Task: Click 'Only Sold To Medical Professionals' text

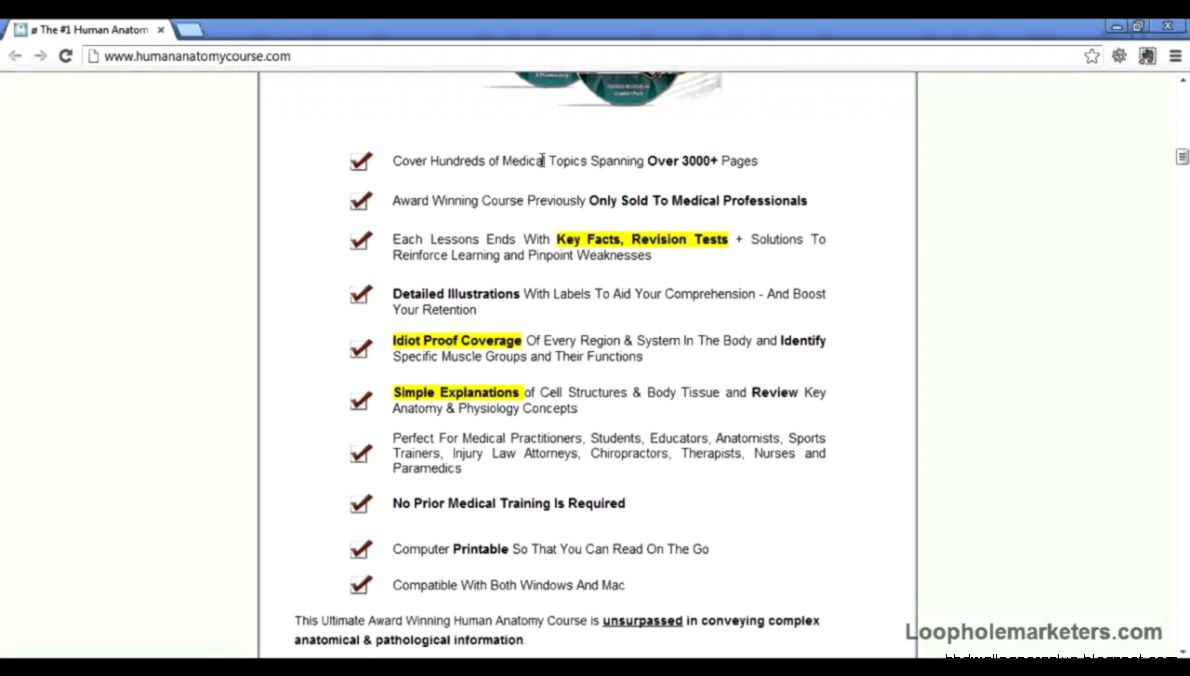Action: [x=698, y=200]
